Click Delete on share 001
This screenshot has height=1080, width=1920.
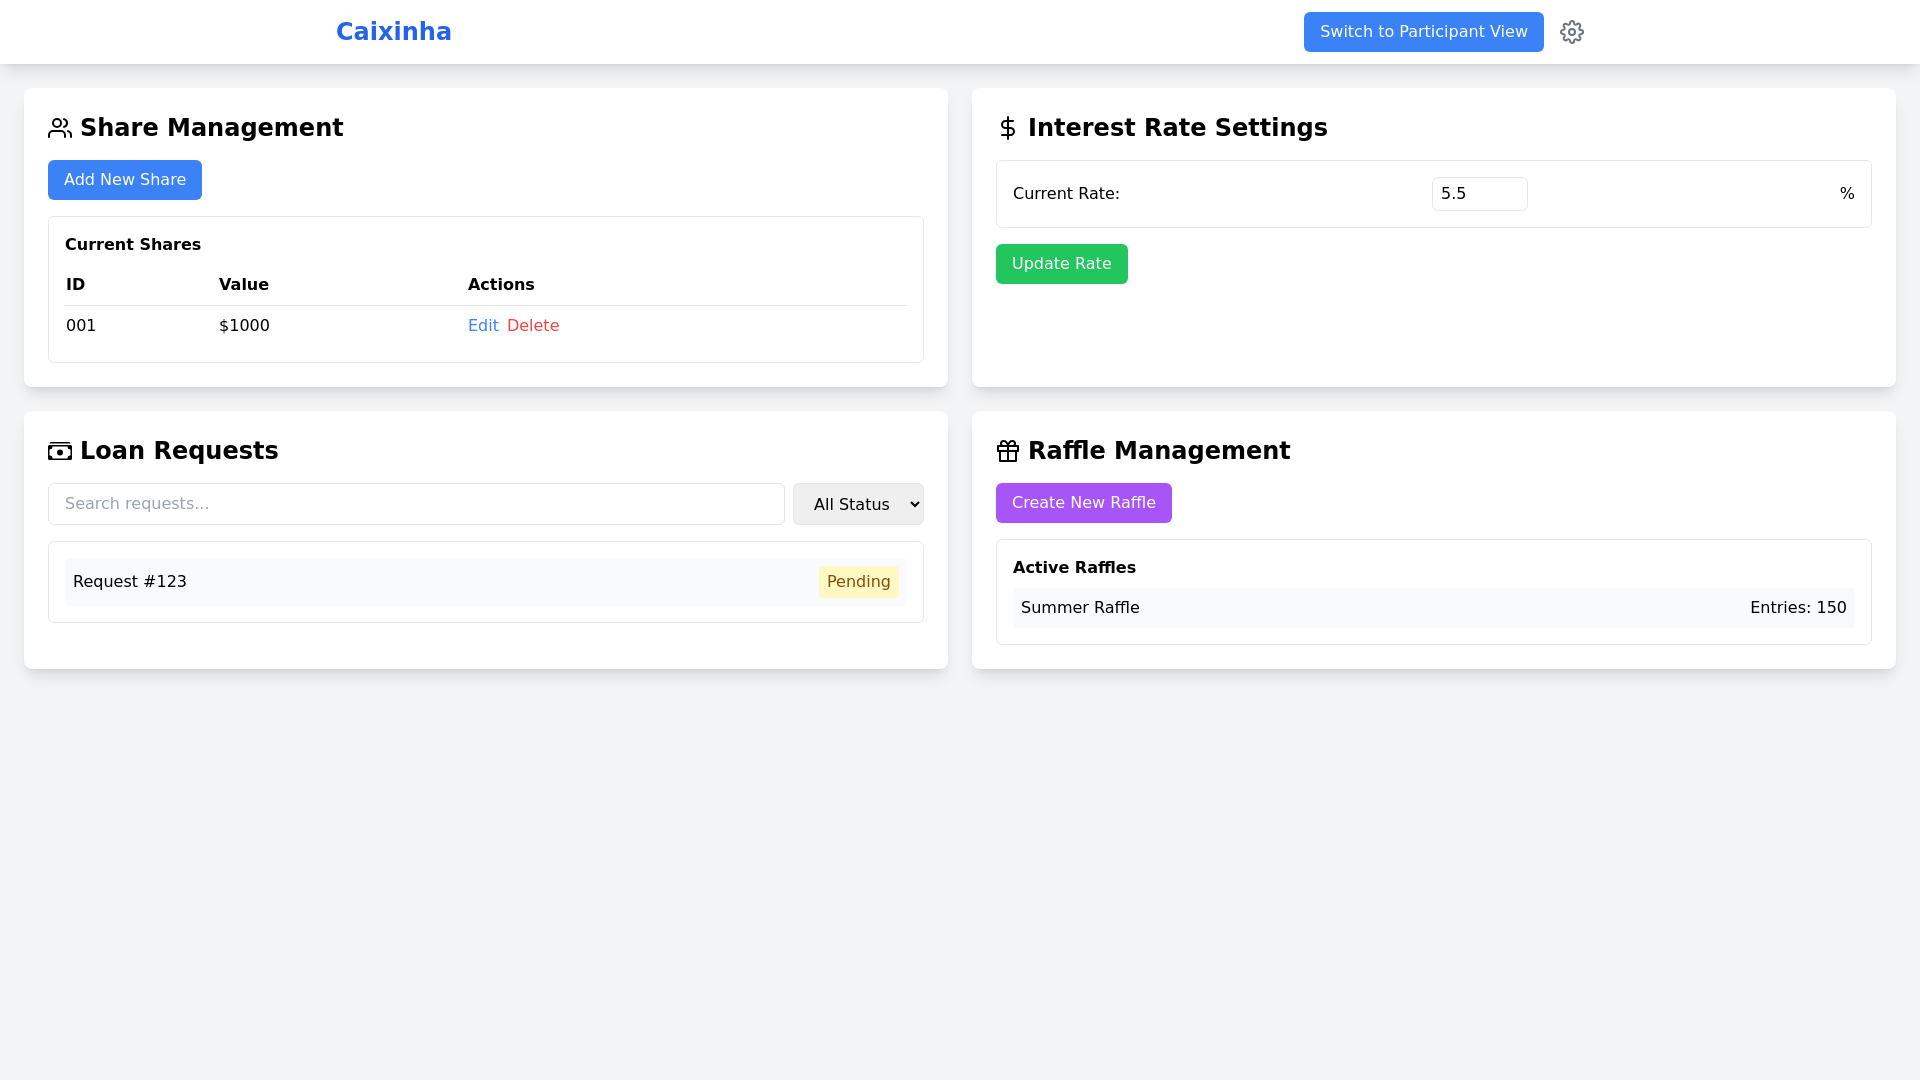[x=533, y=325]
